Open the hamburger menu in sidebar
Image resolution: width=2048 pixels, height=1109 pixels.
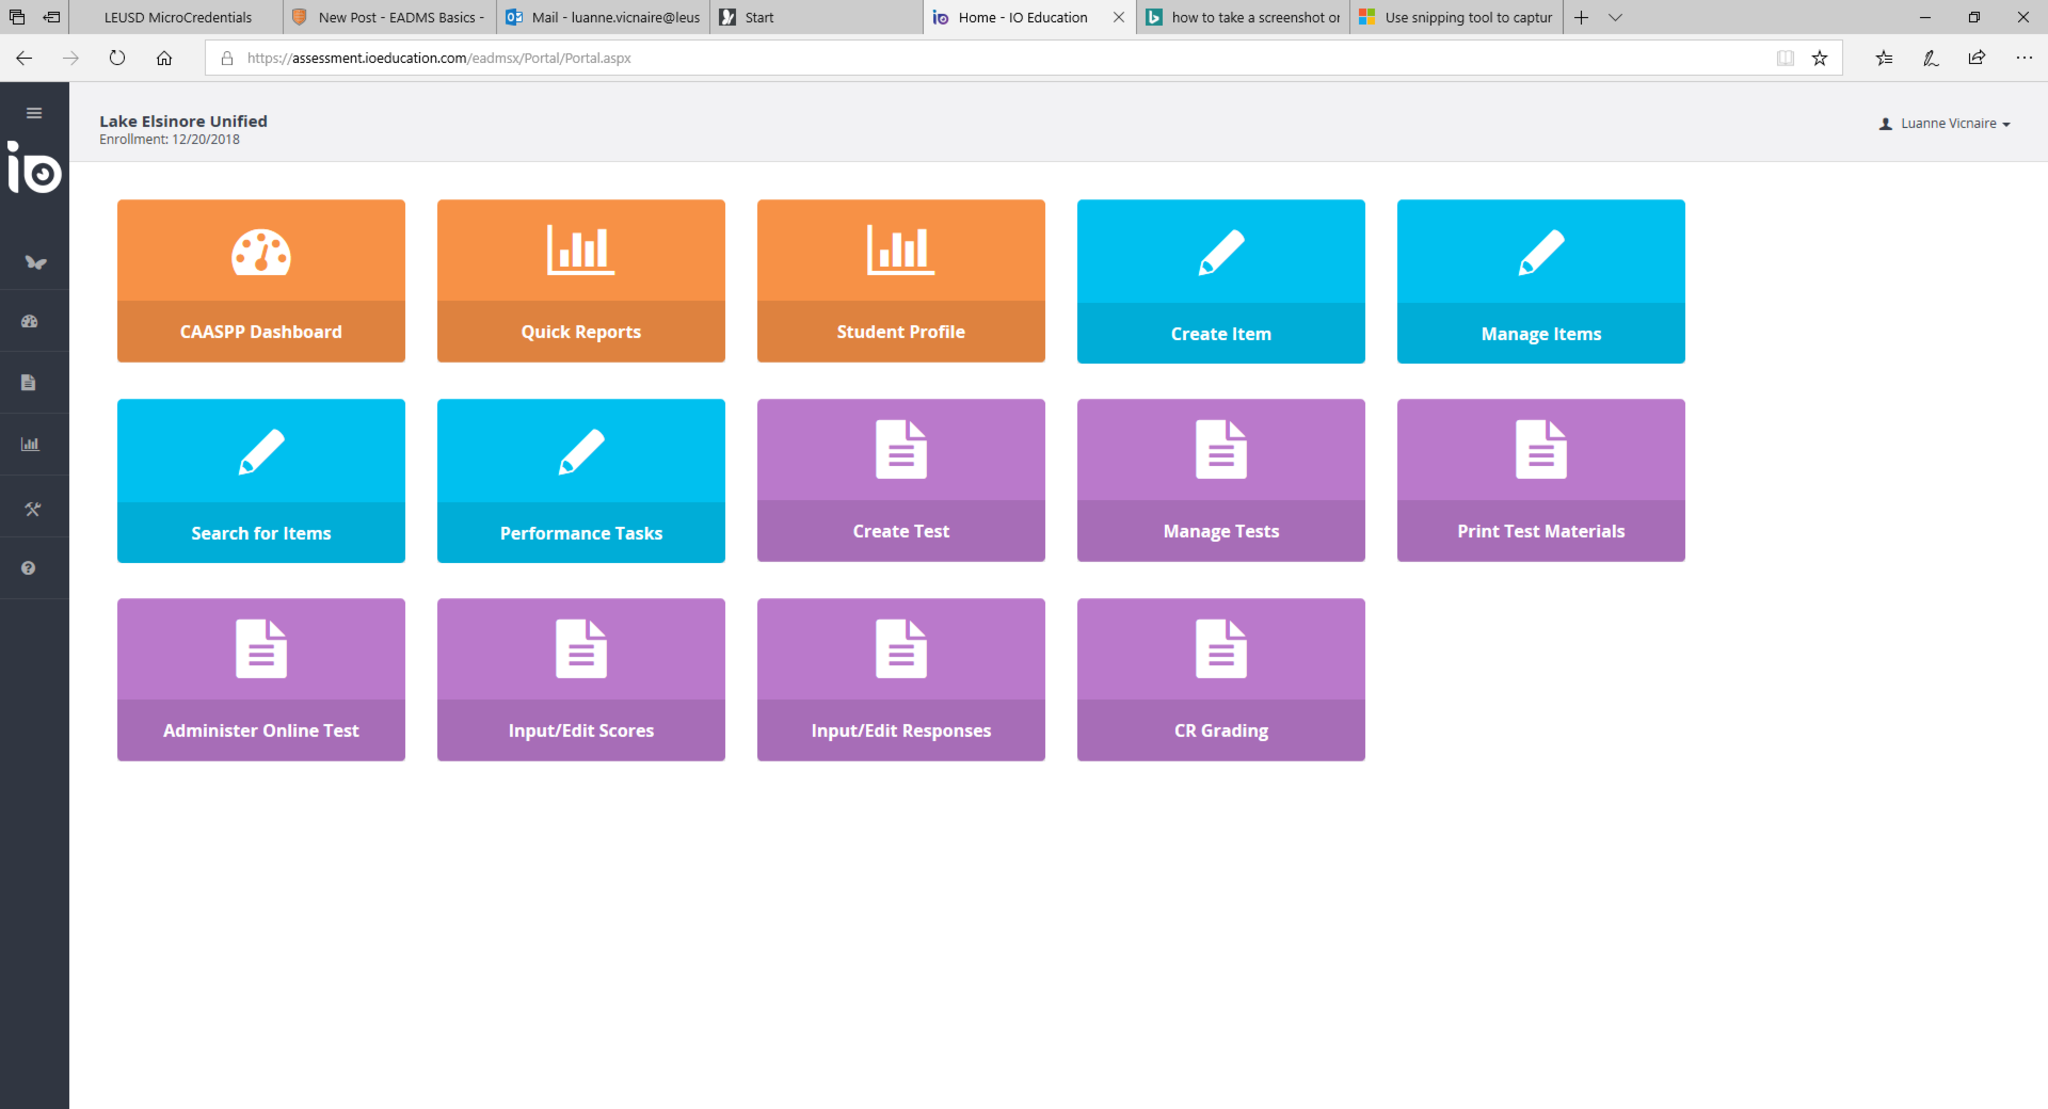click(x=34, y=113)
